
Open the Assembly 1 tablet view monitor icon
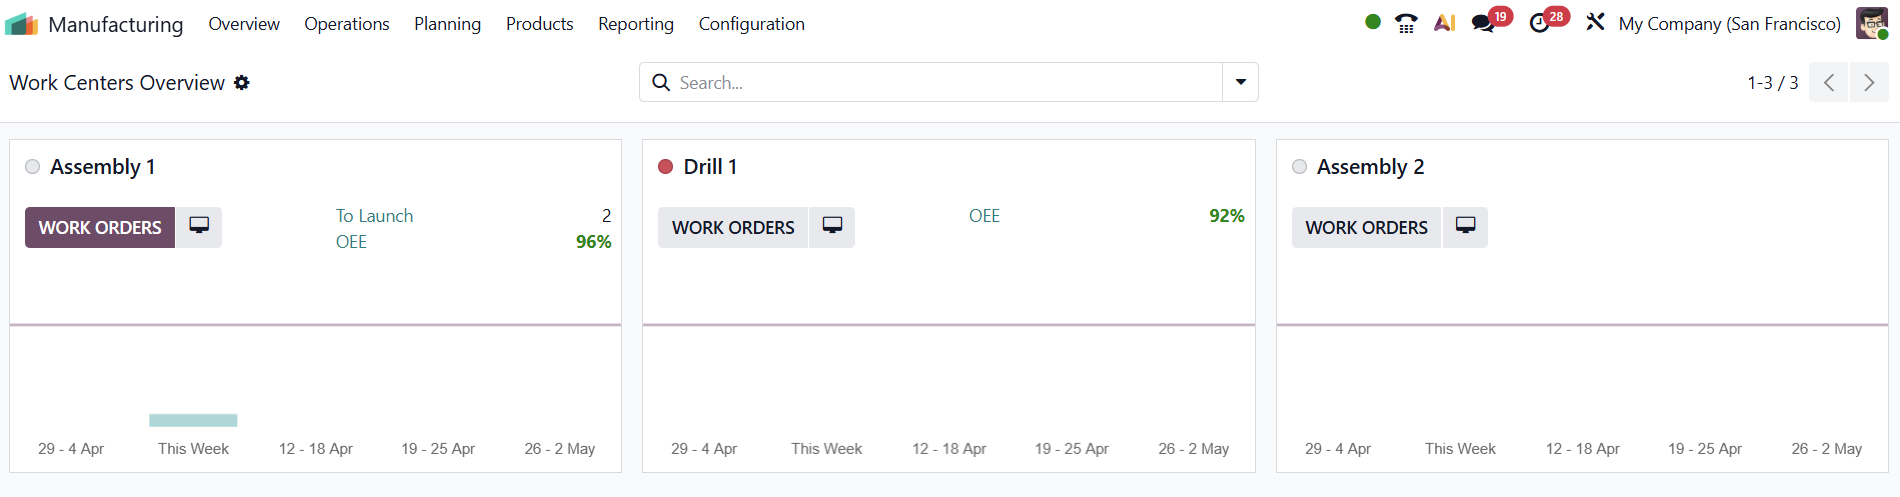(199, 227)
